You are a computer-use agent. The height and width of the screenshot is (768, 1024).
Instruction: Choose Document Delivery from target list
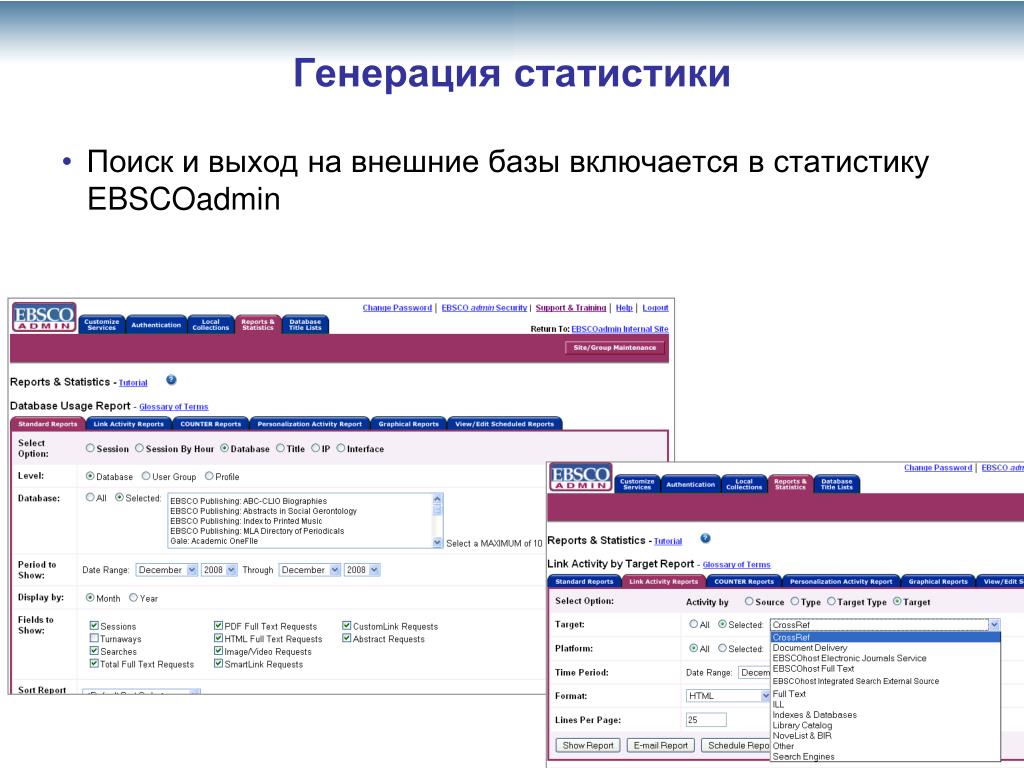(x=810, y=648)
